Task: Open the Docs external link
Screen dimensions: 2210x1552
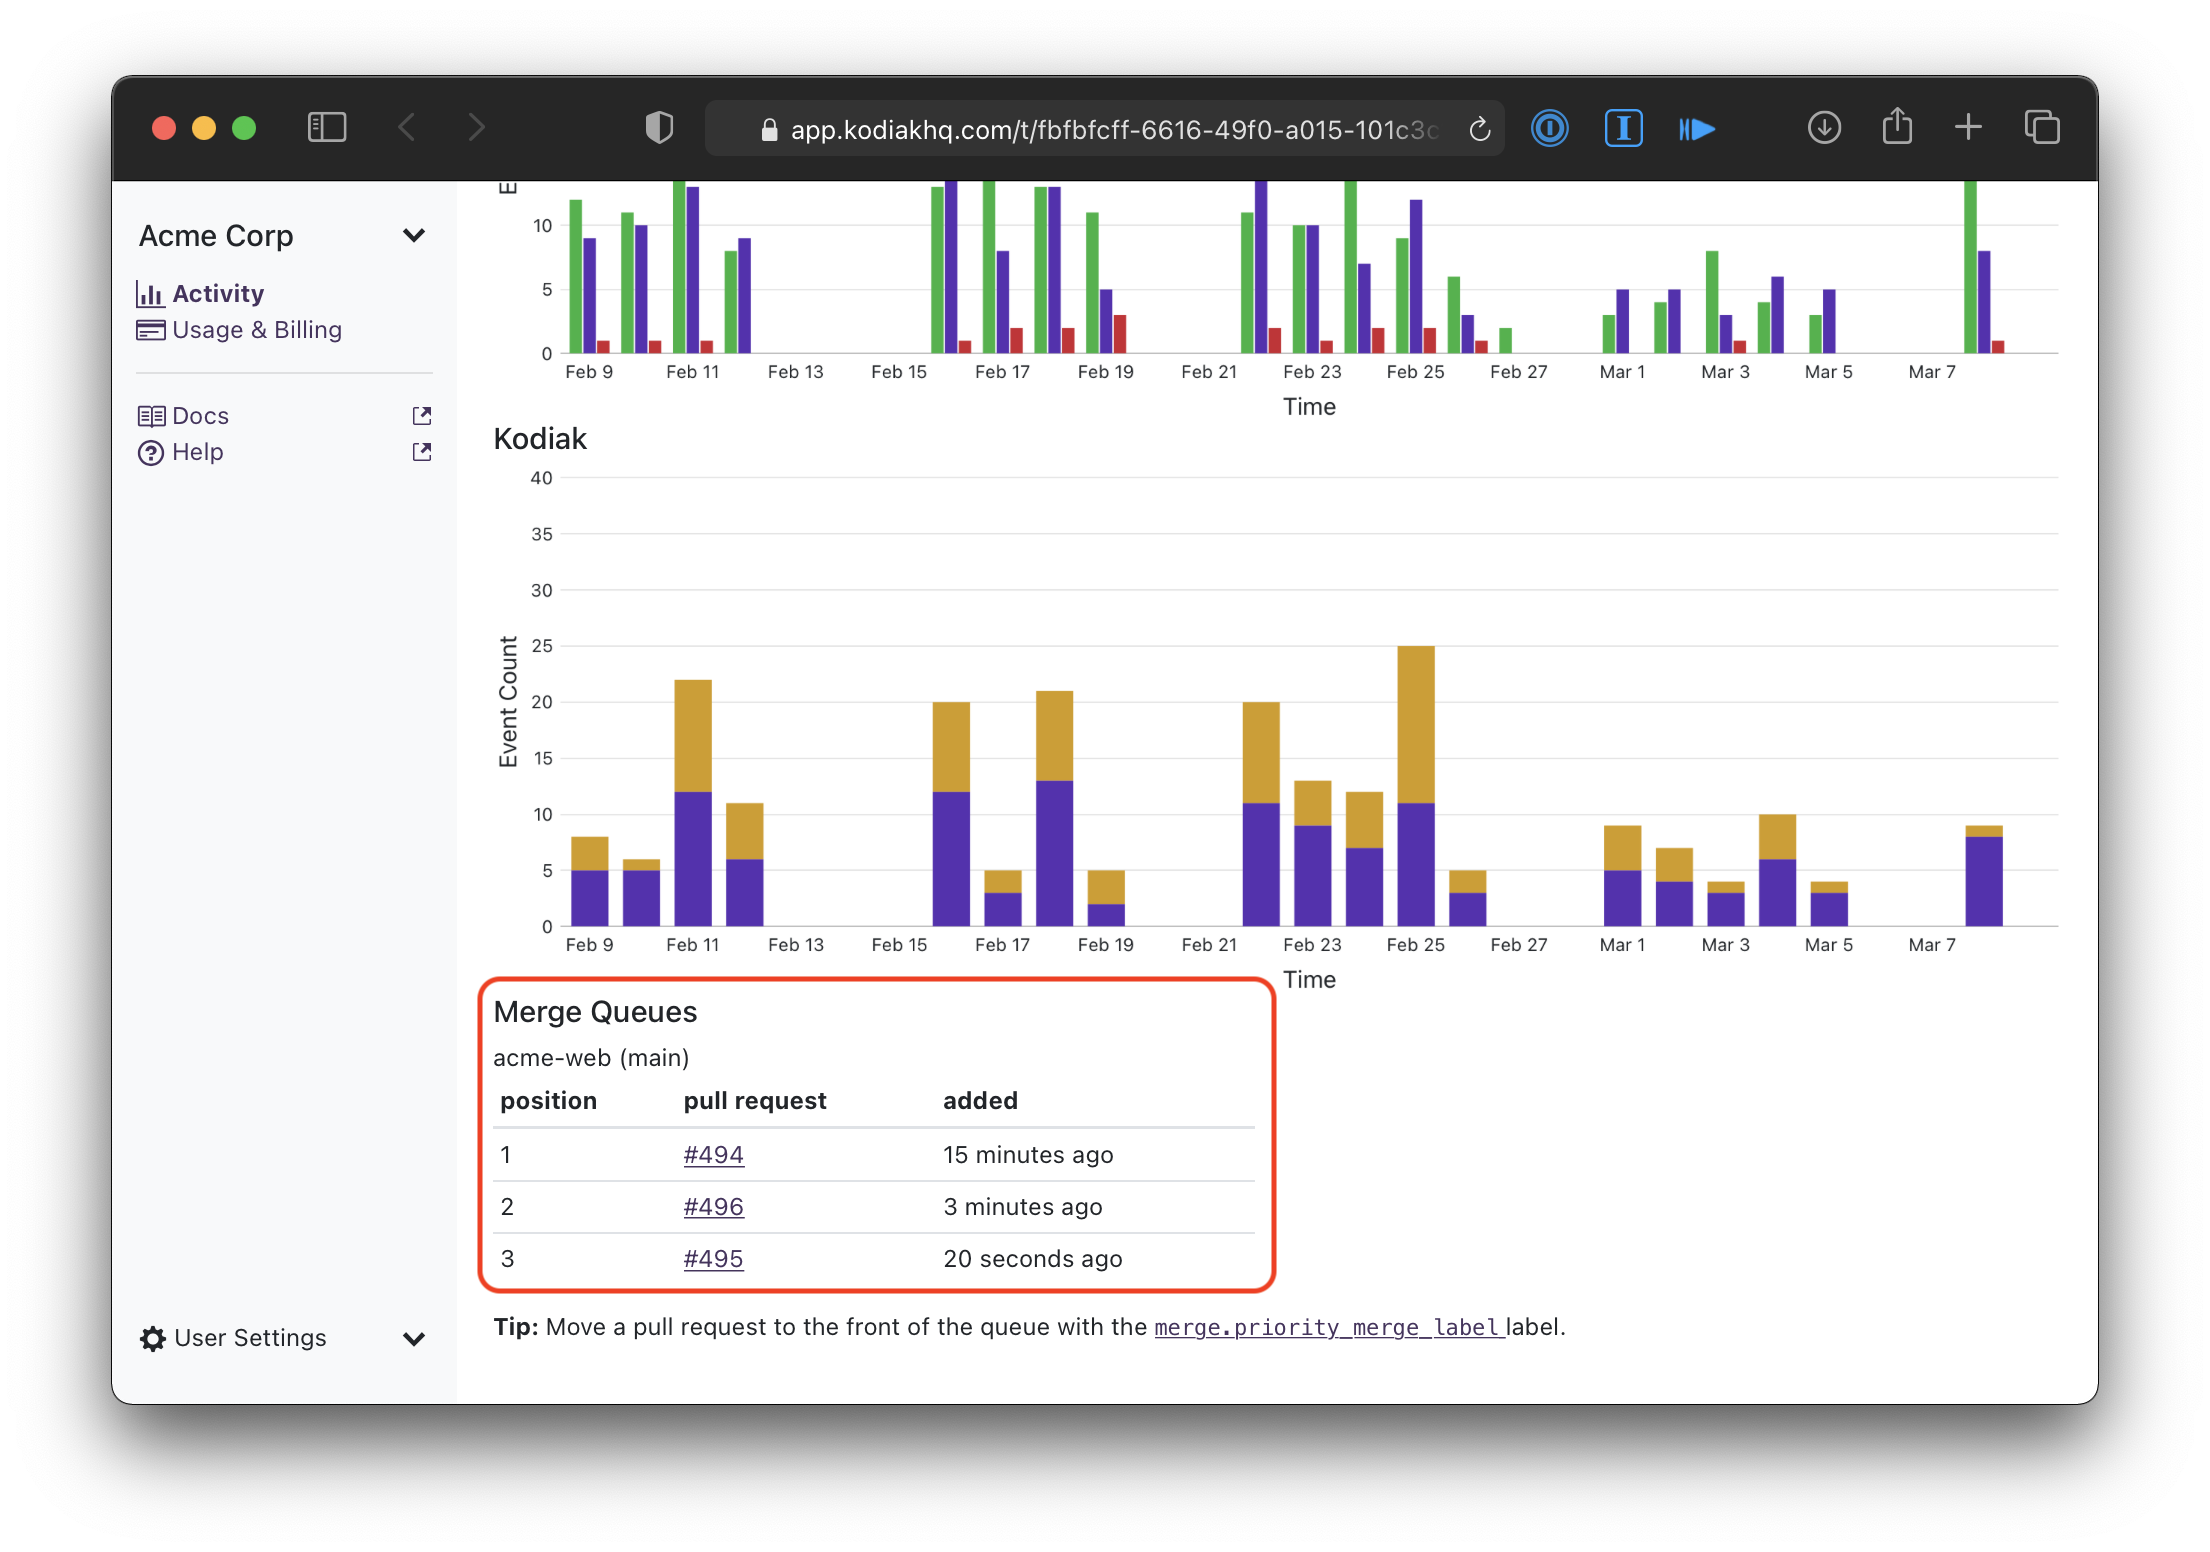Action: pos(200,416)
